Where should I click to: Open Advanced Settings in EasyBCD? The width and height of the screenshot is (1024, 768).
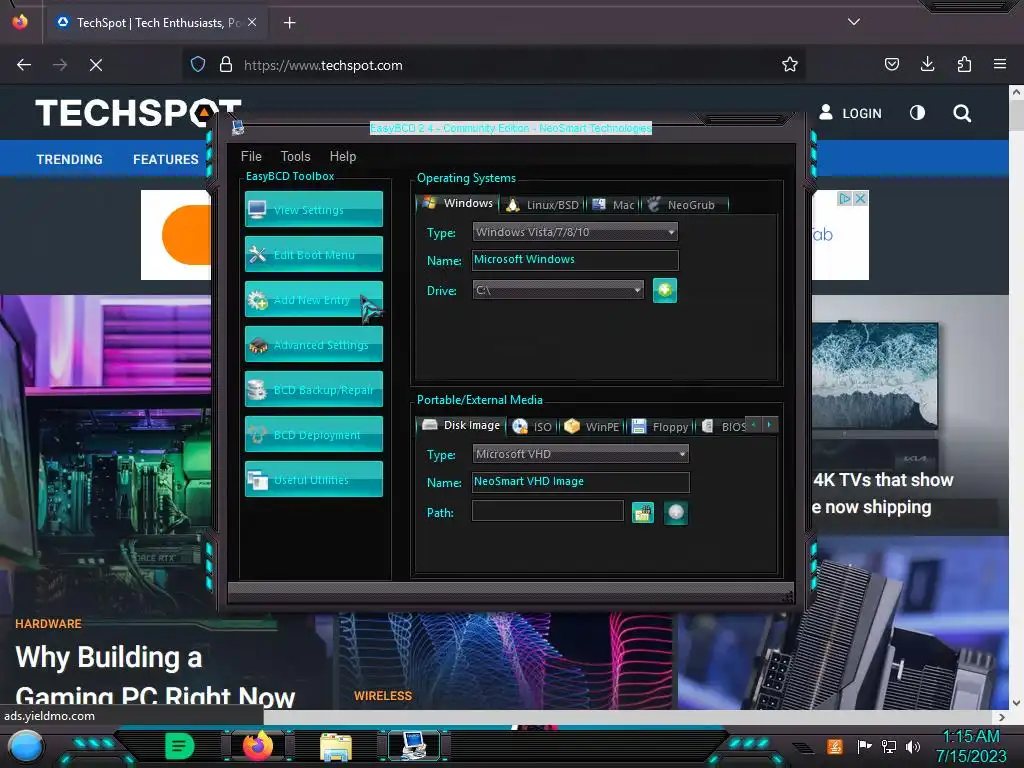313,344
